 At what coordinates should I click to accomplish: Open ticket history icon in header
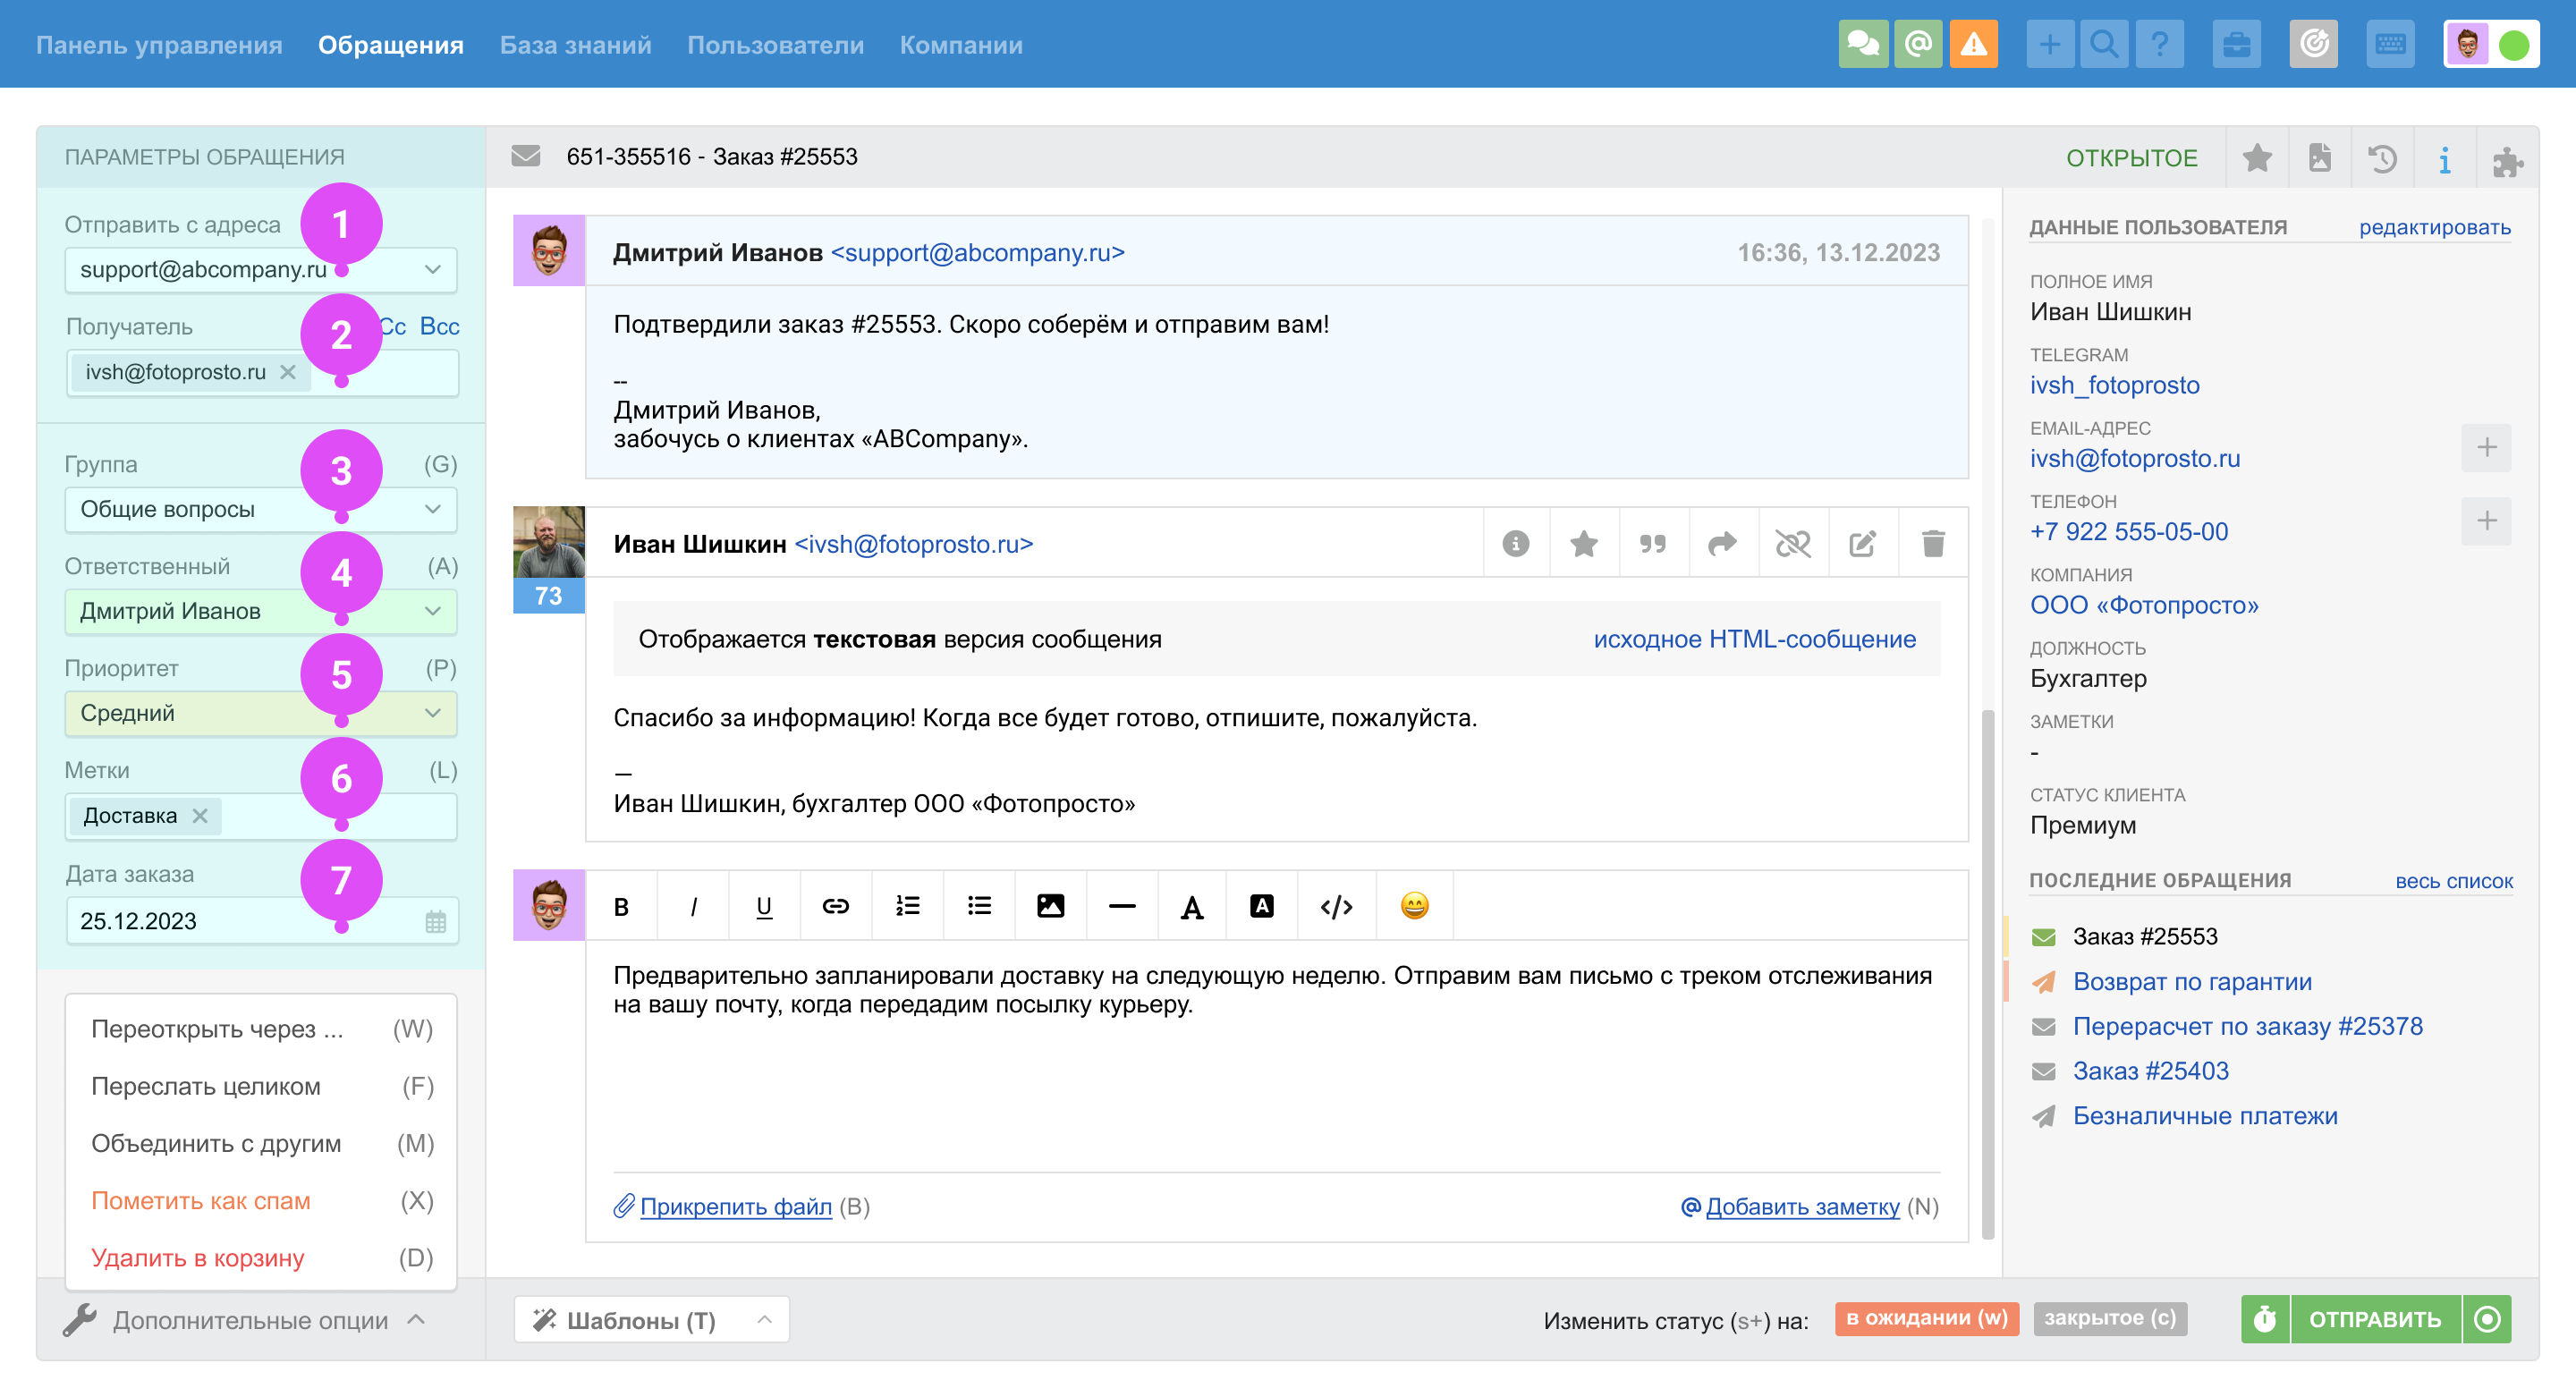(x=2382, y=158)
